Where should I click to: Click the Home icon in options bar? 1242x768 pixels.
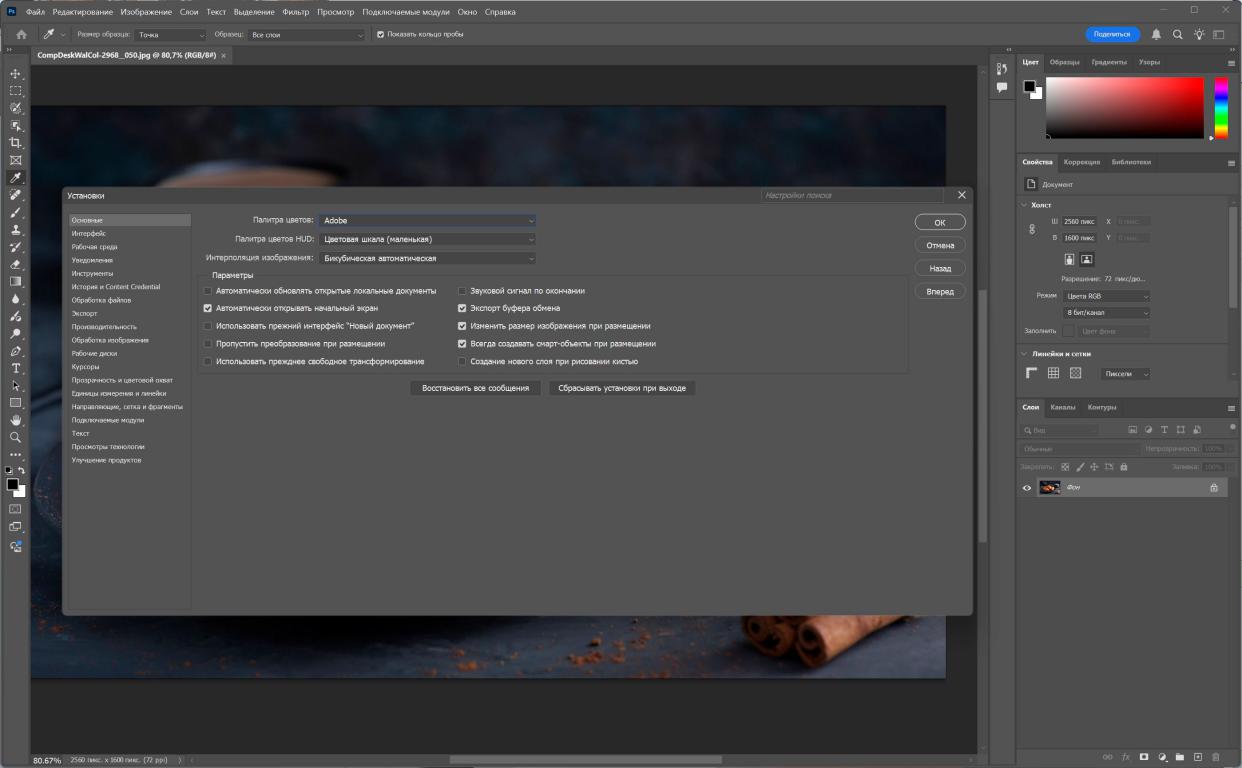pos(21,34)
